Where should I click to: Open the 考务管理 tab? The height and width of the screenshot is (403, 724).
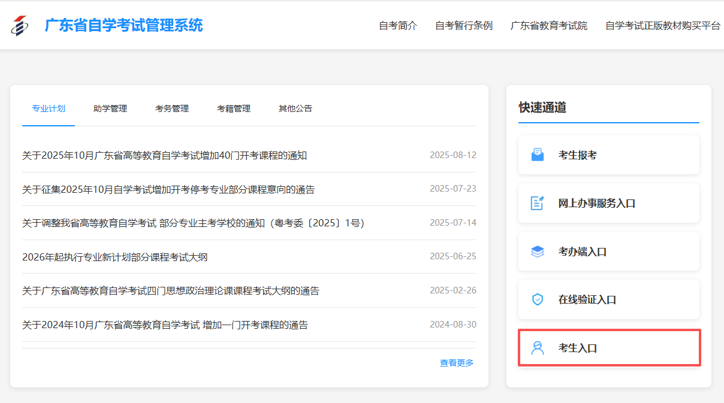point(172,108)
